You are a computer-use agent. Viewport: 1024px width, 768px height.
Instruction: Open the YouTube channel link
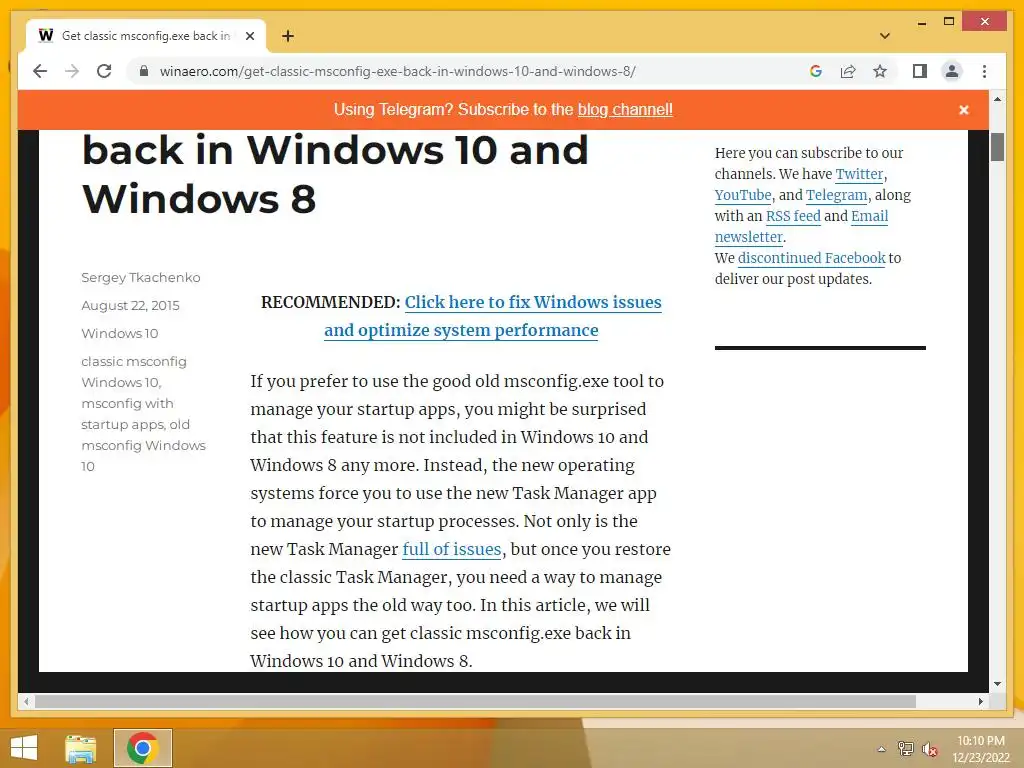coord(743,195)
